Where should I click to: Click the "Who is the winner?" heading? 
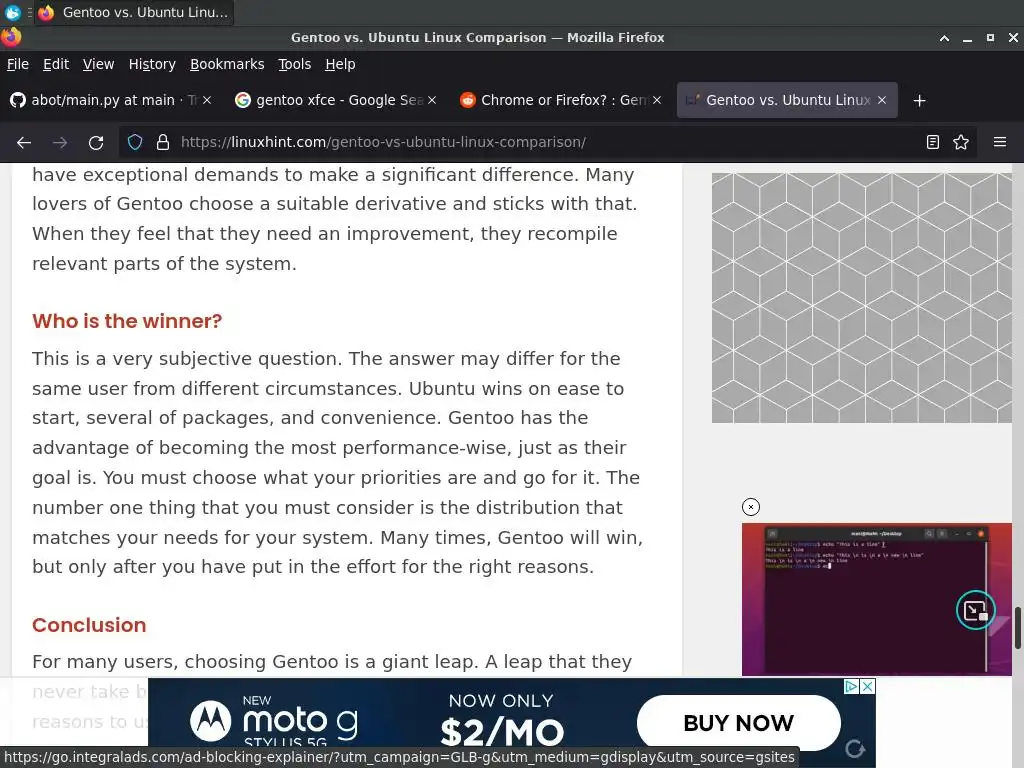pyautogui.click(x=127, y=321)
